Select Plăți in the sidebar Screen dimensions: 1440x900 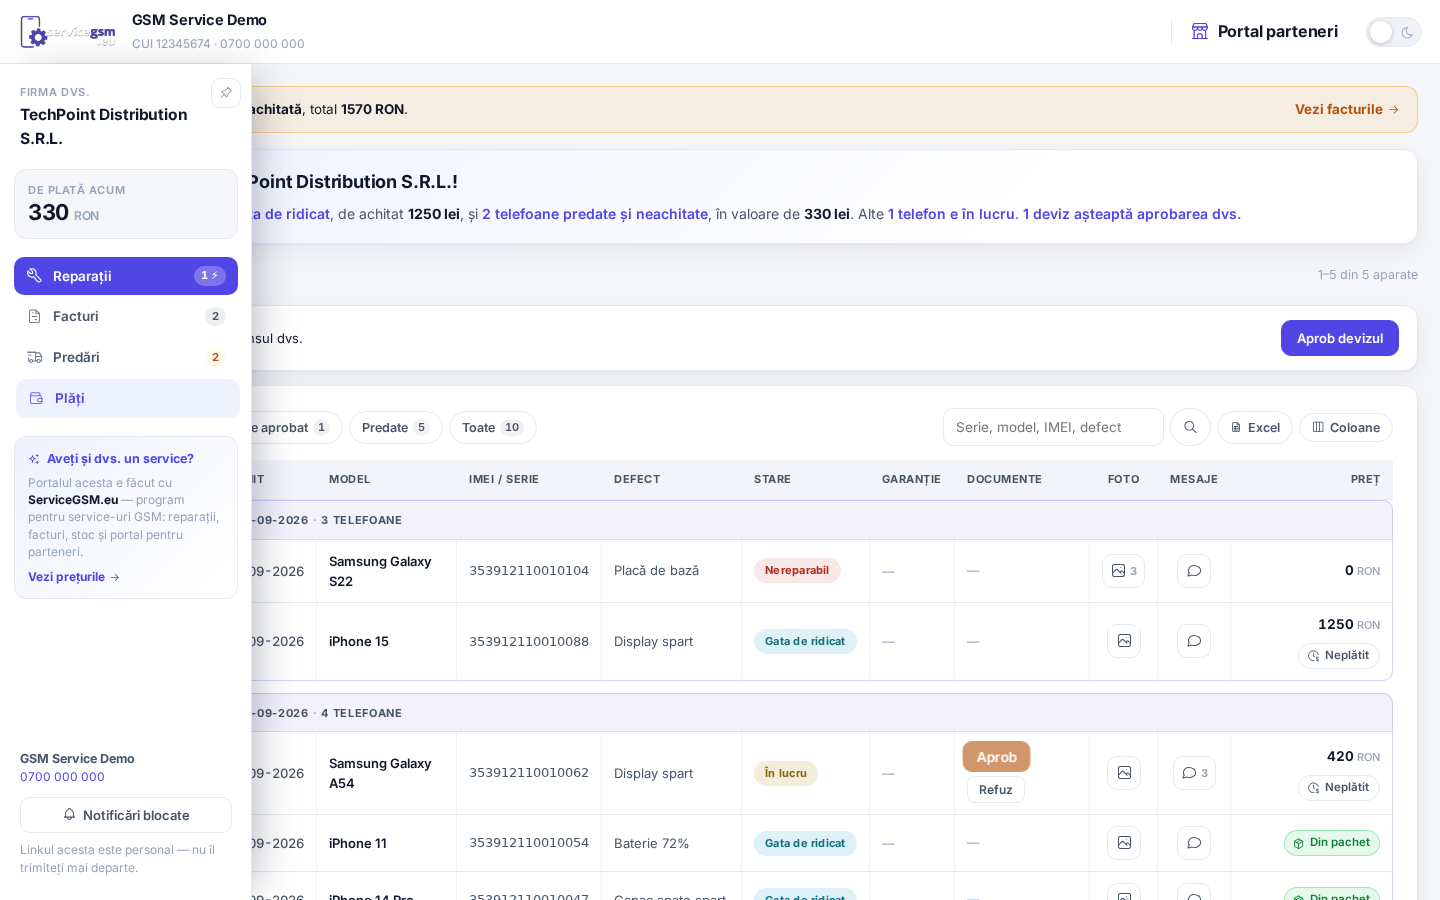coord(128,398)
